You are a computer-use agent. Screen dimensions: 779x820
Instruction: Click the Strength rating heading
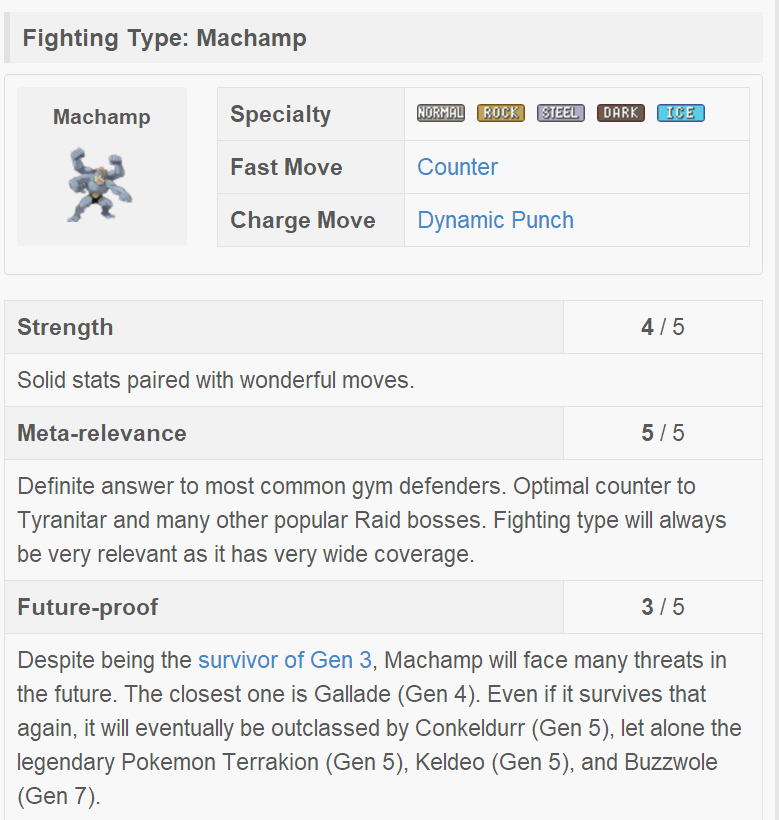[x=65, y=327]
